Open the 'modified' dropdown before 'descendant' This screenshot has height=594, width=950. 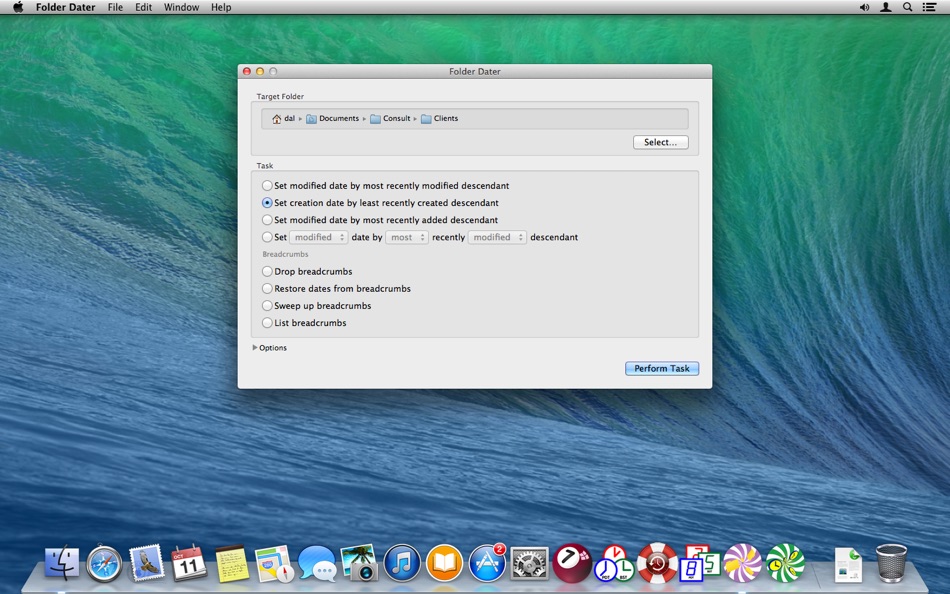[x=497, y=237]
